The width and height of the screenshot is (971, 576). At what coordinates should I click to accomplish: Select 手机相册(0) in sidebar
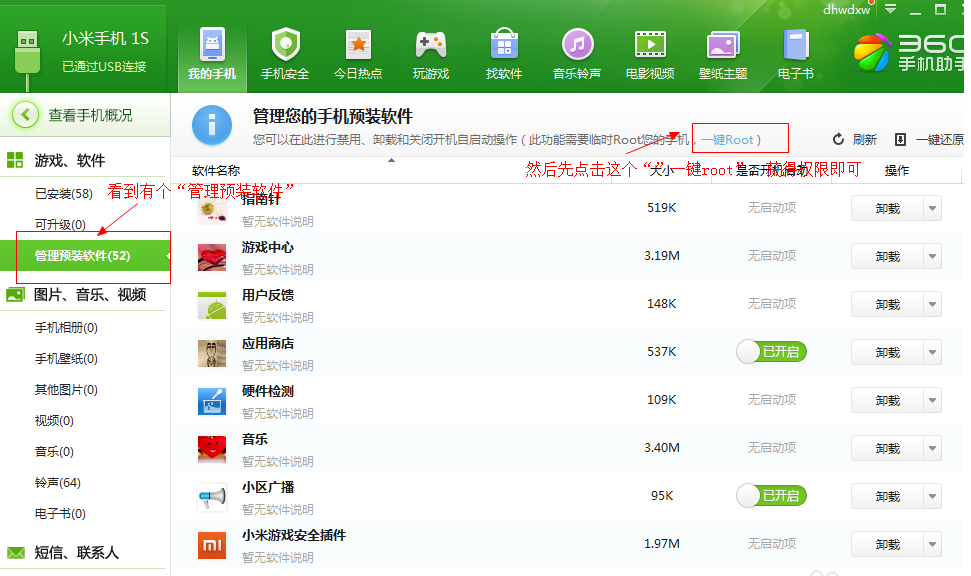pos(66,328)
